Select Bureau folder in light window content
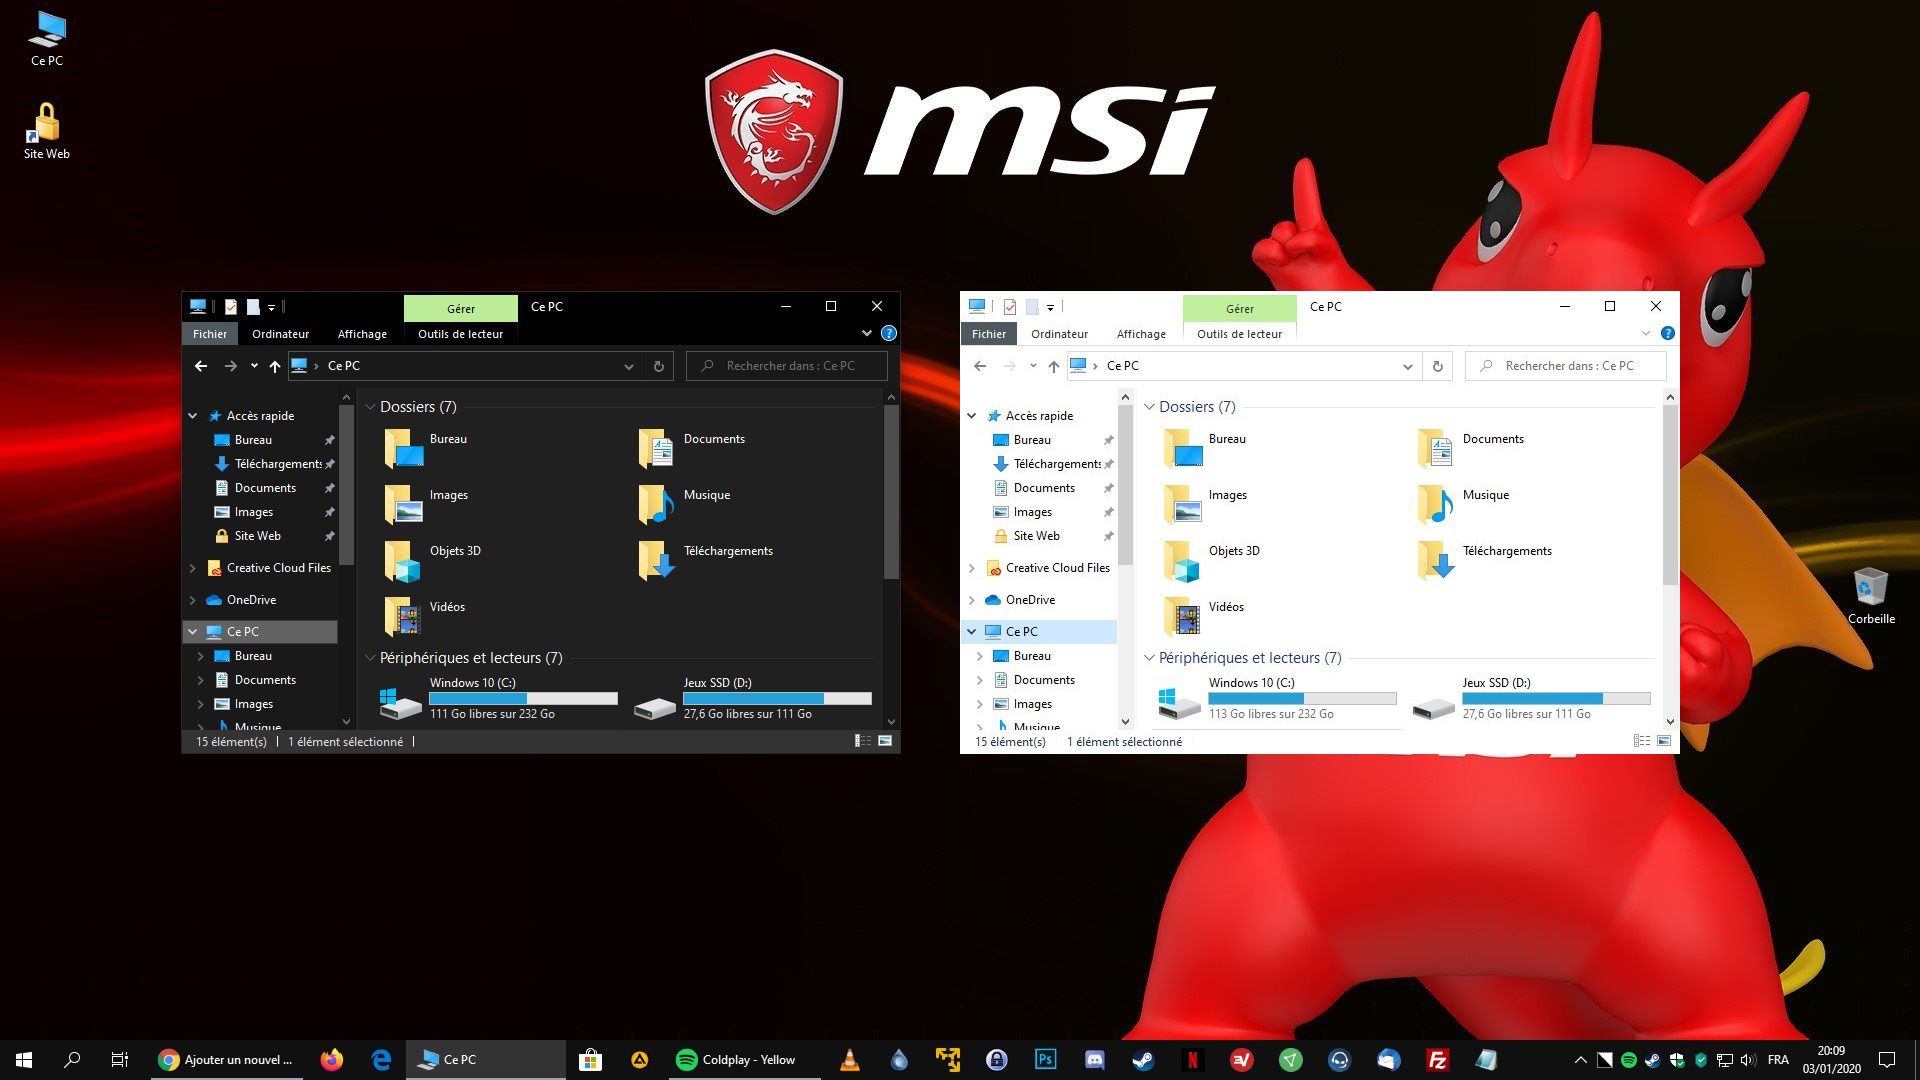1920x1080 pixels. [1206, 448]
